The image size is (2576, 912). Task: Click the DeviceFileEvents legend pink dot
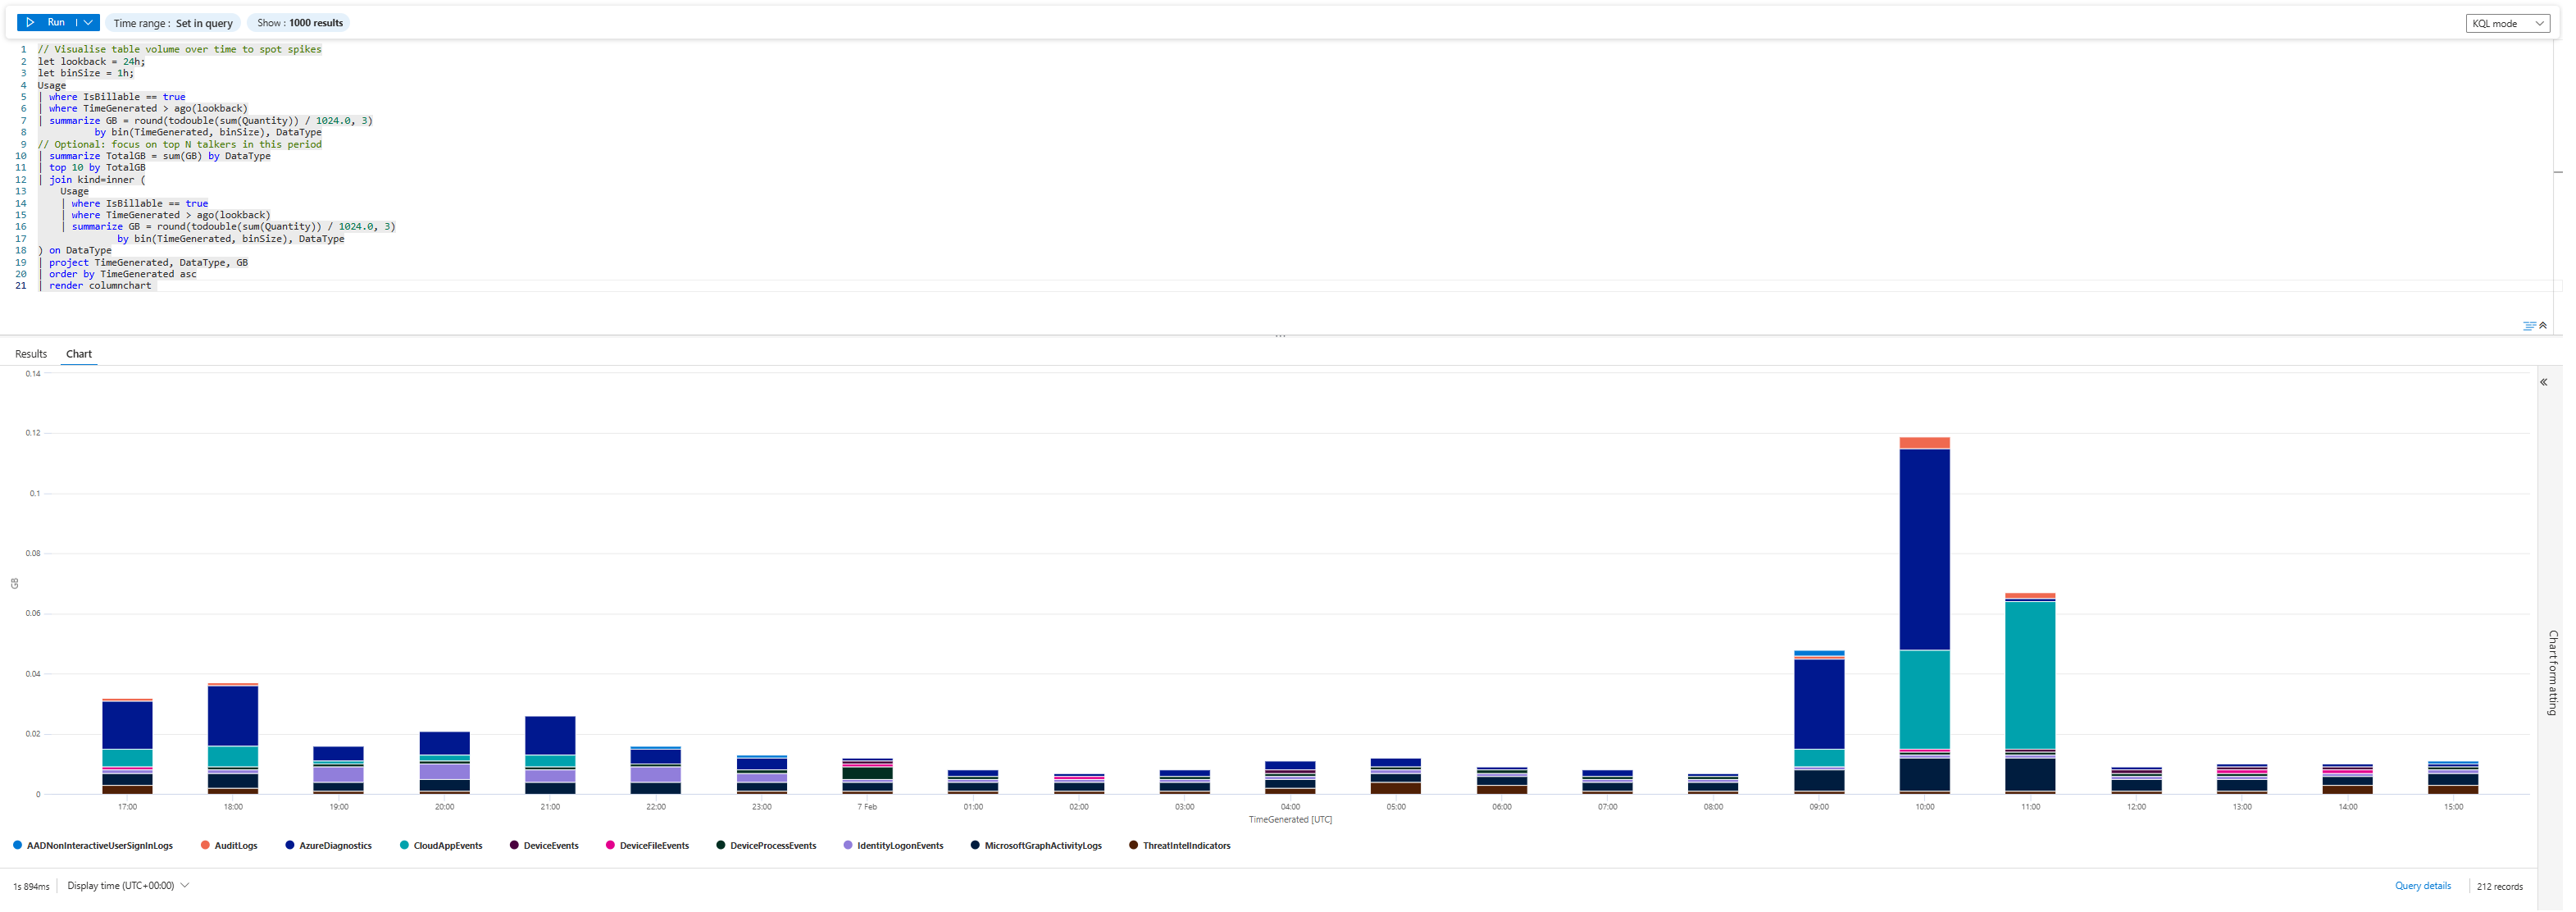click(610, 846)
